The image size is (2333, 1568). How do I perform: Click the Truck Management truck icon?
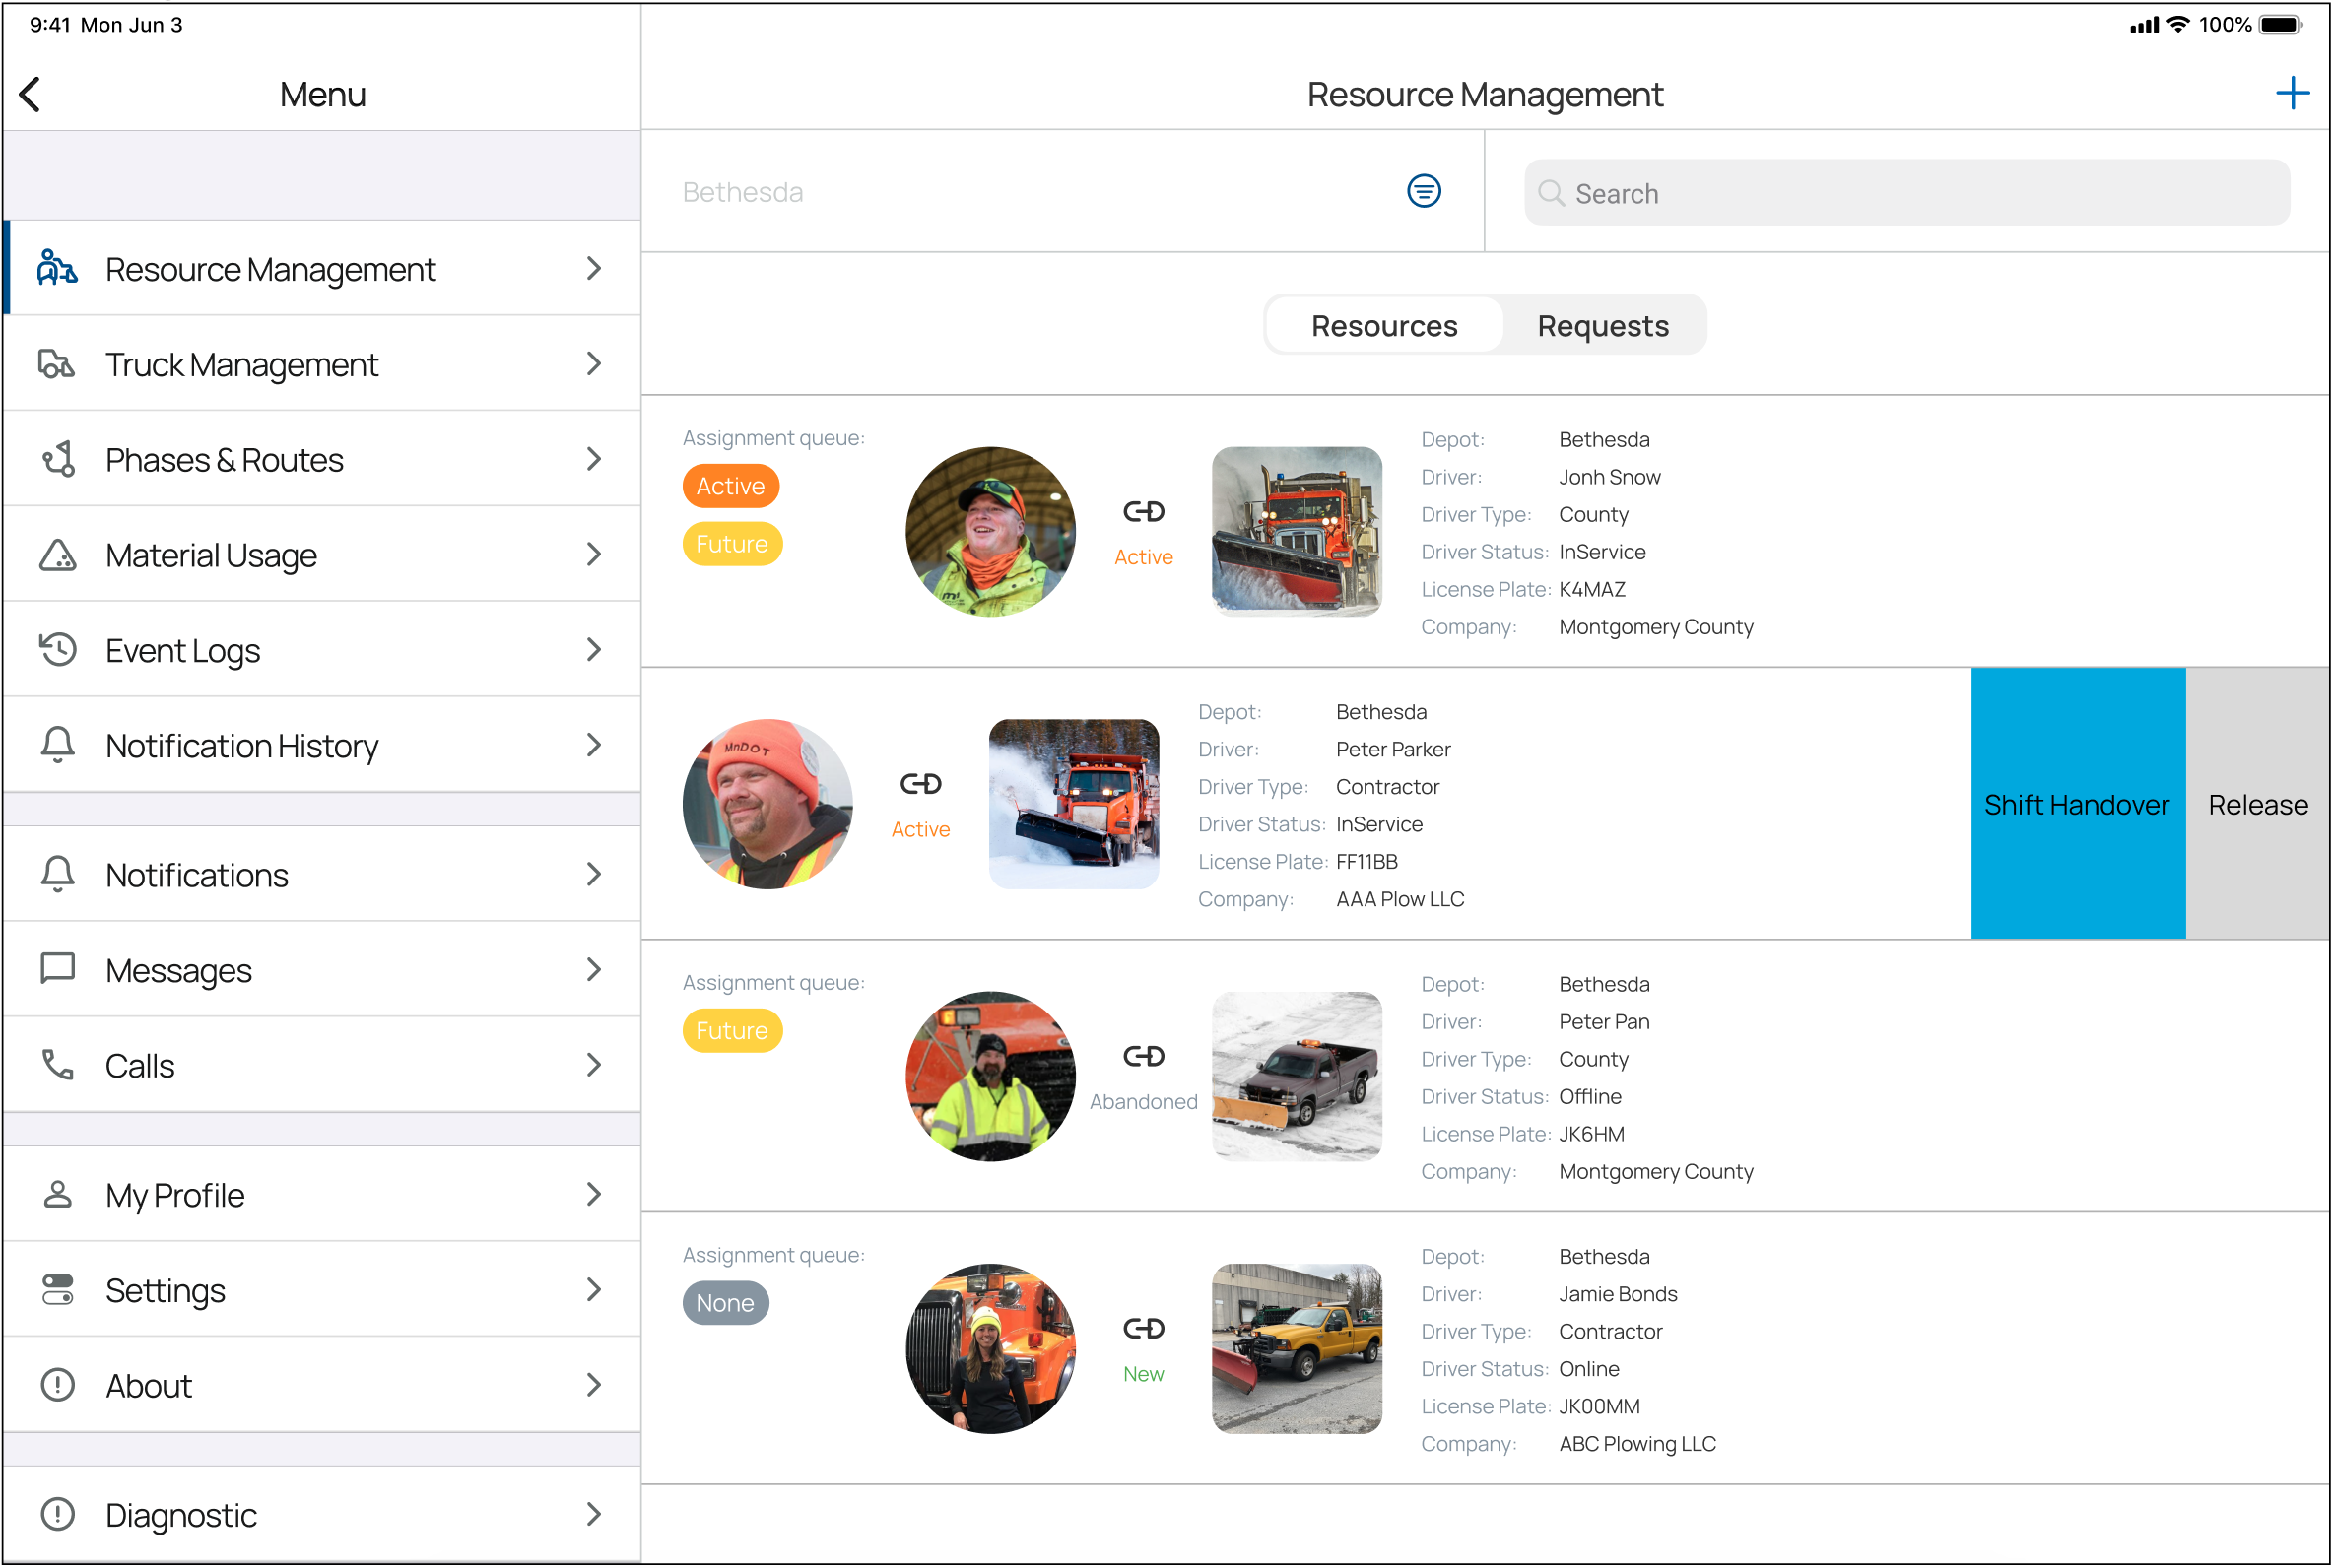(x=57, y=365)
